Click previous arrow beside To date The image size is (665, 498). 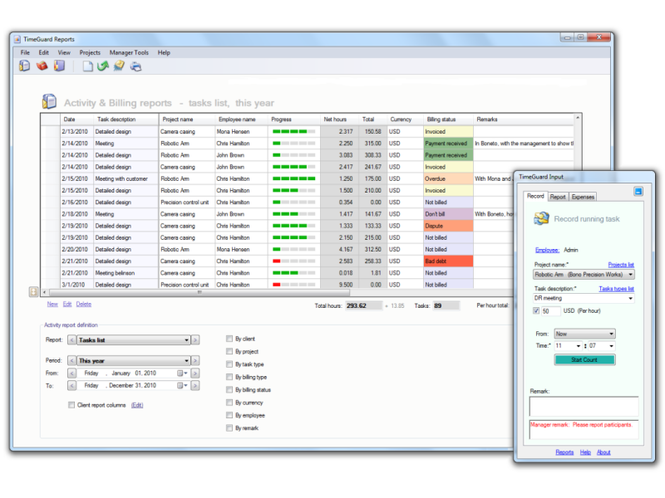click(72, 386)
